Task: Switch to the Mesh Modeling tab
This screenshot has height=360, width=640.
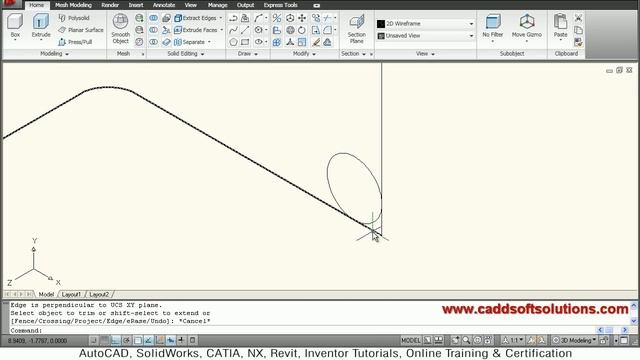Action: tap(73, 5)
